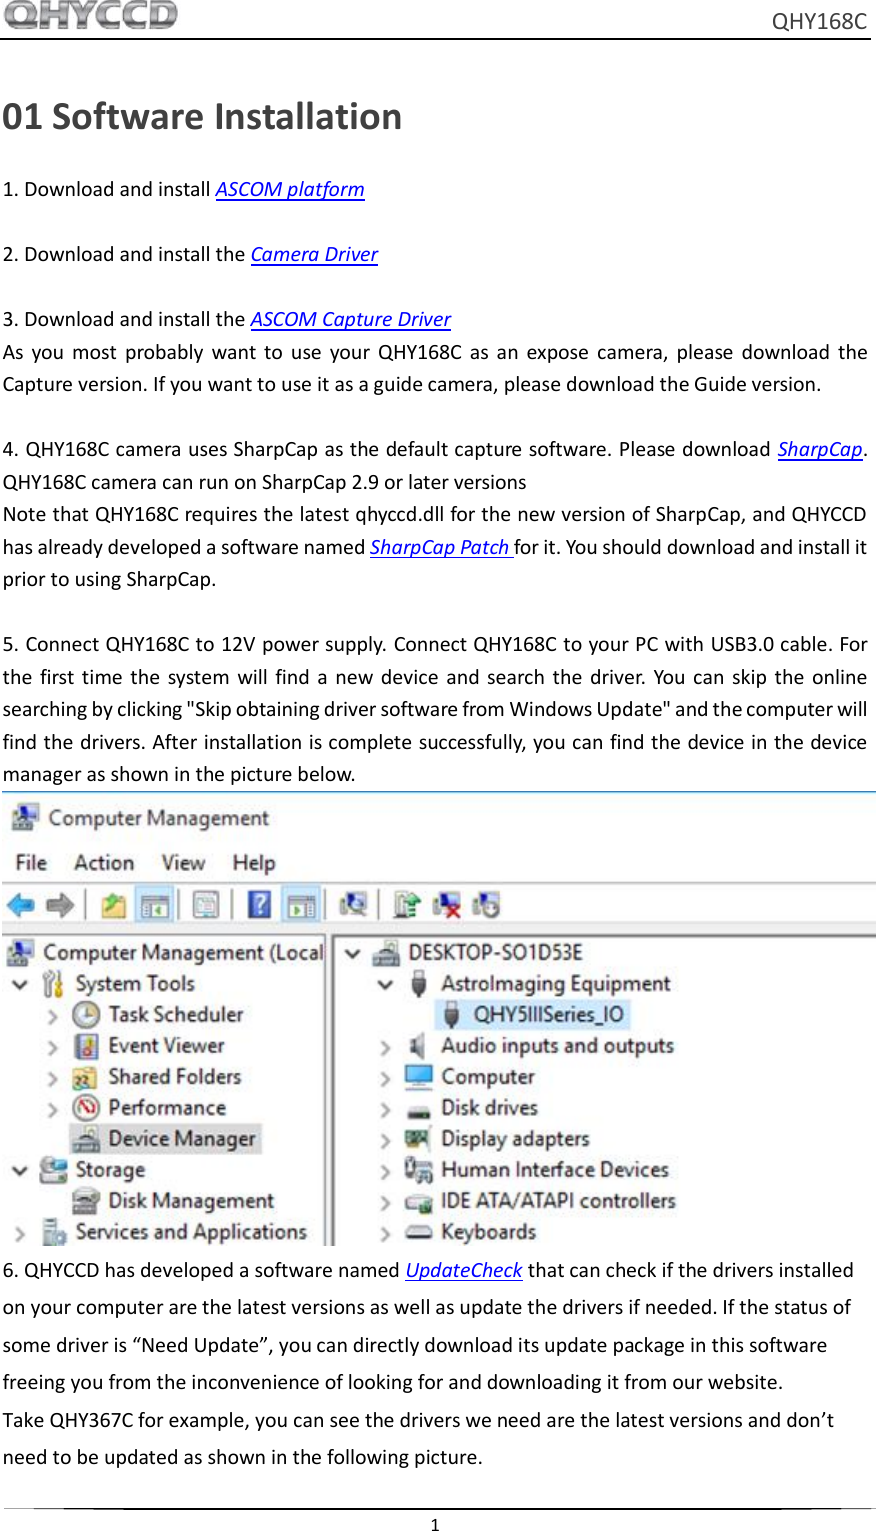876x1531 pixels.
Task: Open the SharpCap Patch link
Action: 440,547
